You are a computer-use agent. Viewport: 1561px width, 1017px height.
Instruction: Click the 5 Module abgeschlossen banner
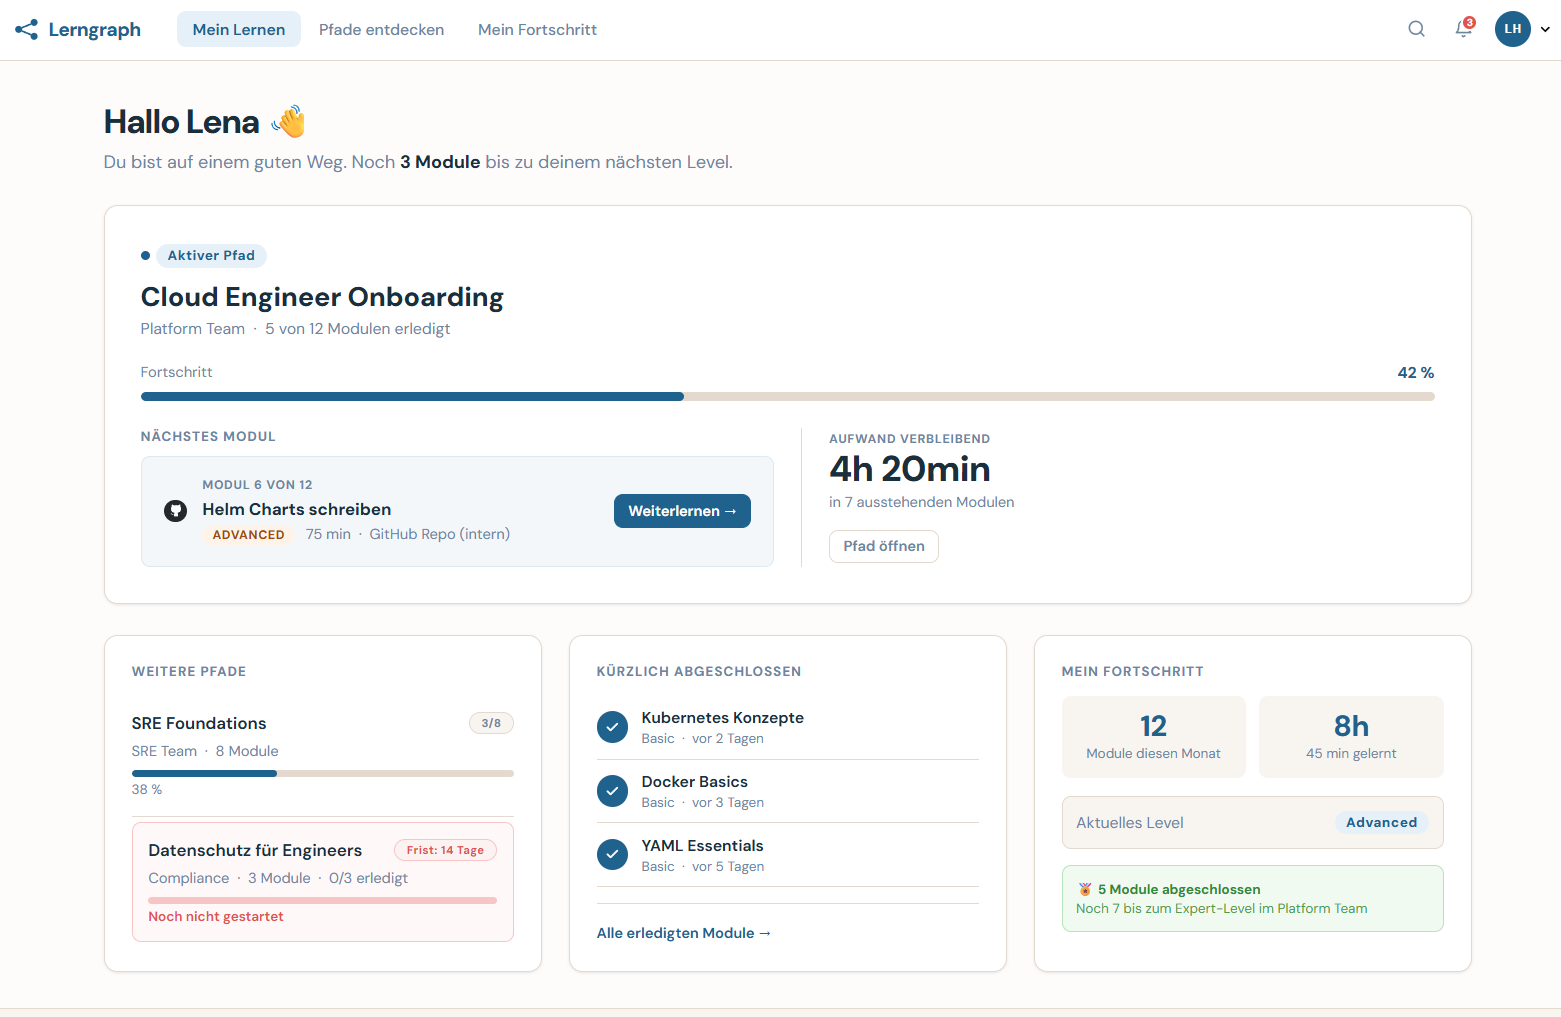point(1252,899)
